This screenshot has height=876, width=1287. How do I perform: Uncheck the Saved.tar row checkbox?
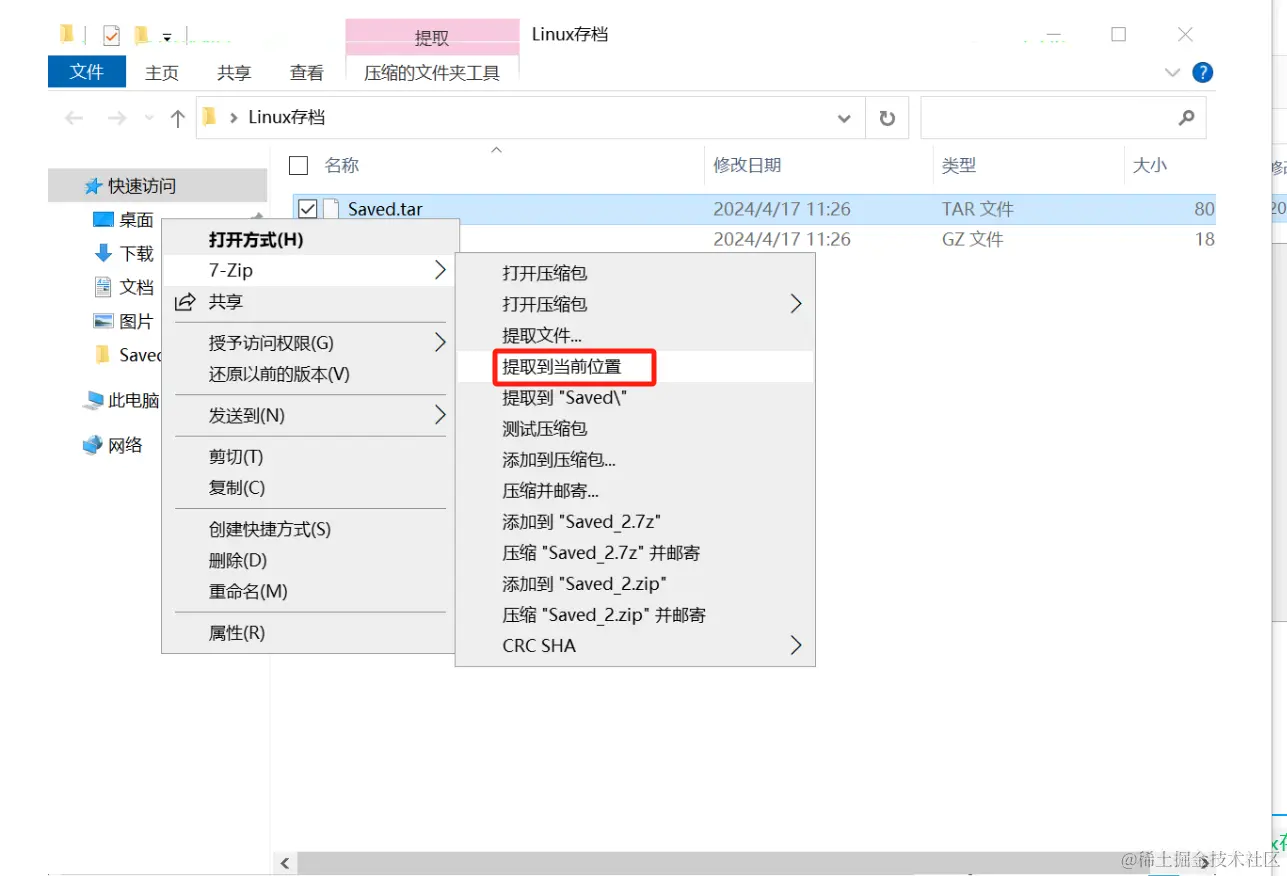pos(308,209)
